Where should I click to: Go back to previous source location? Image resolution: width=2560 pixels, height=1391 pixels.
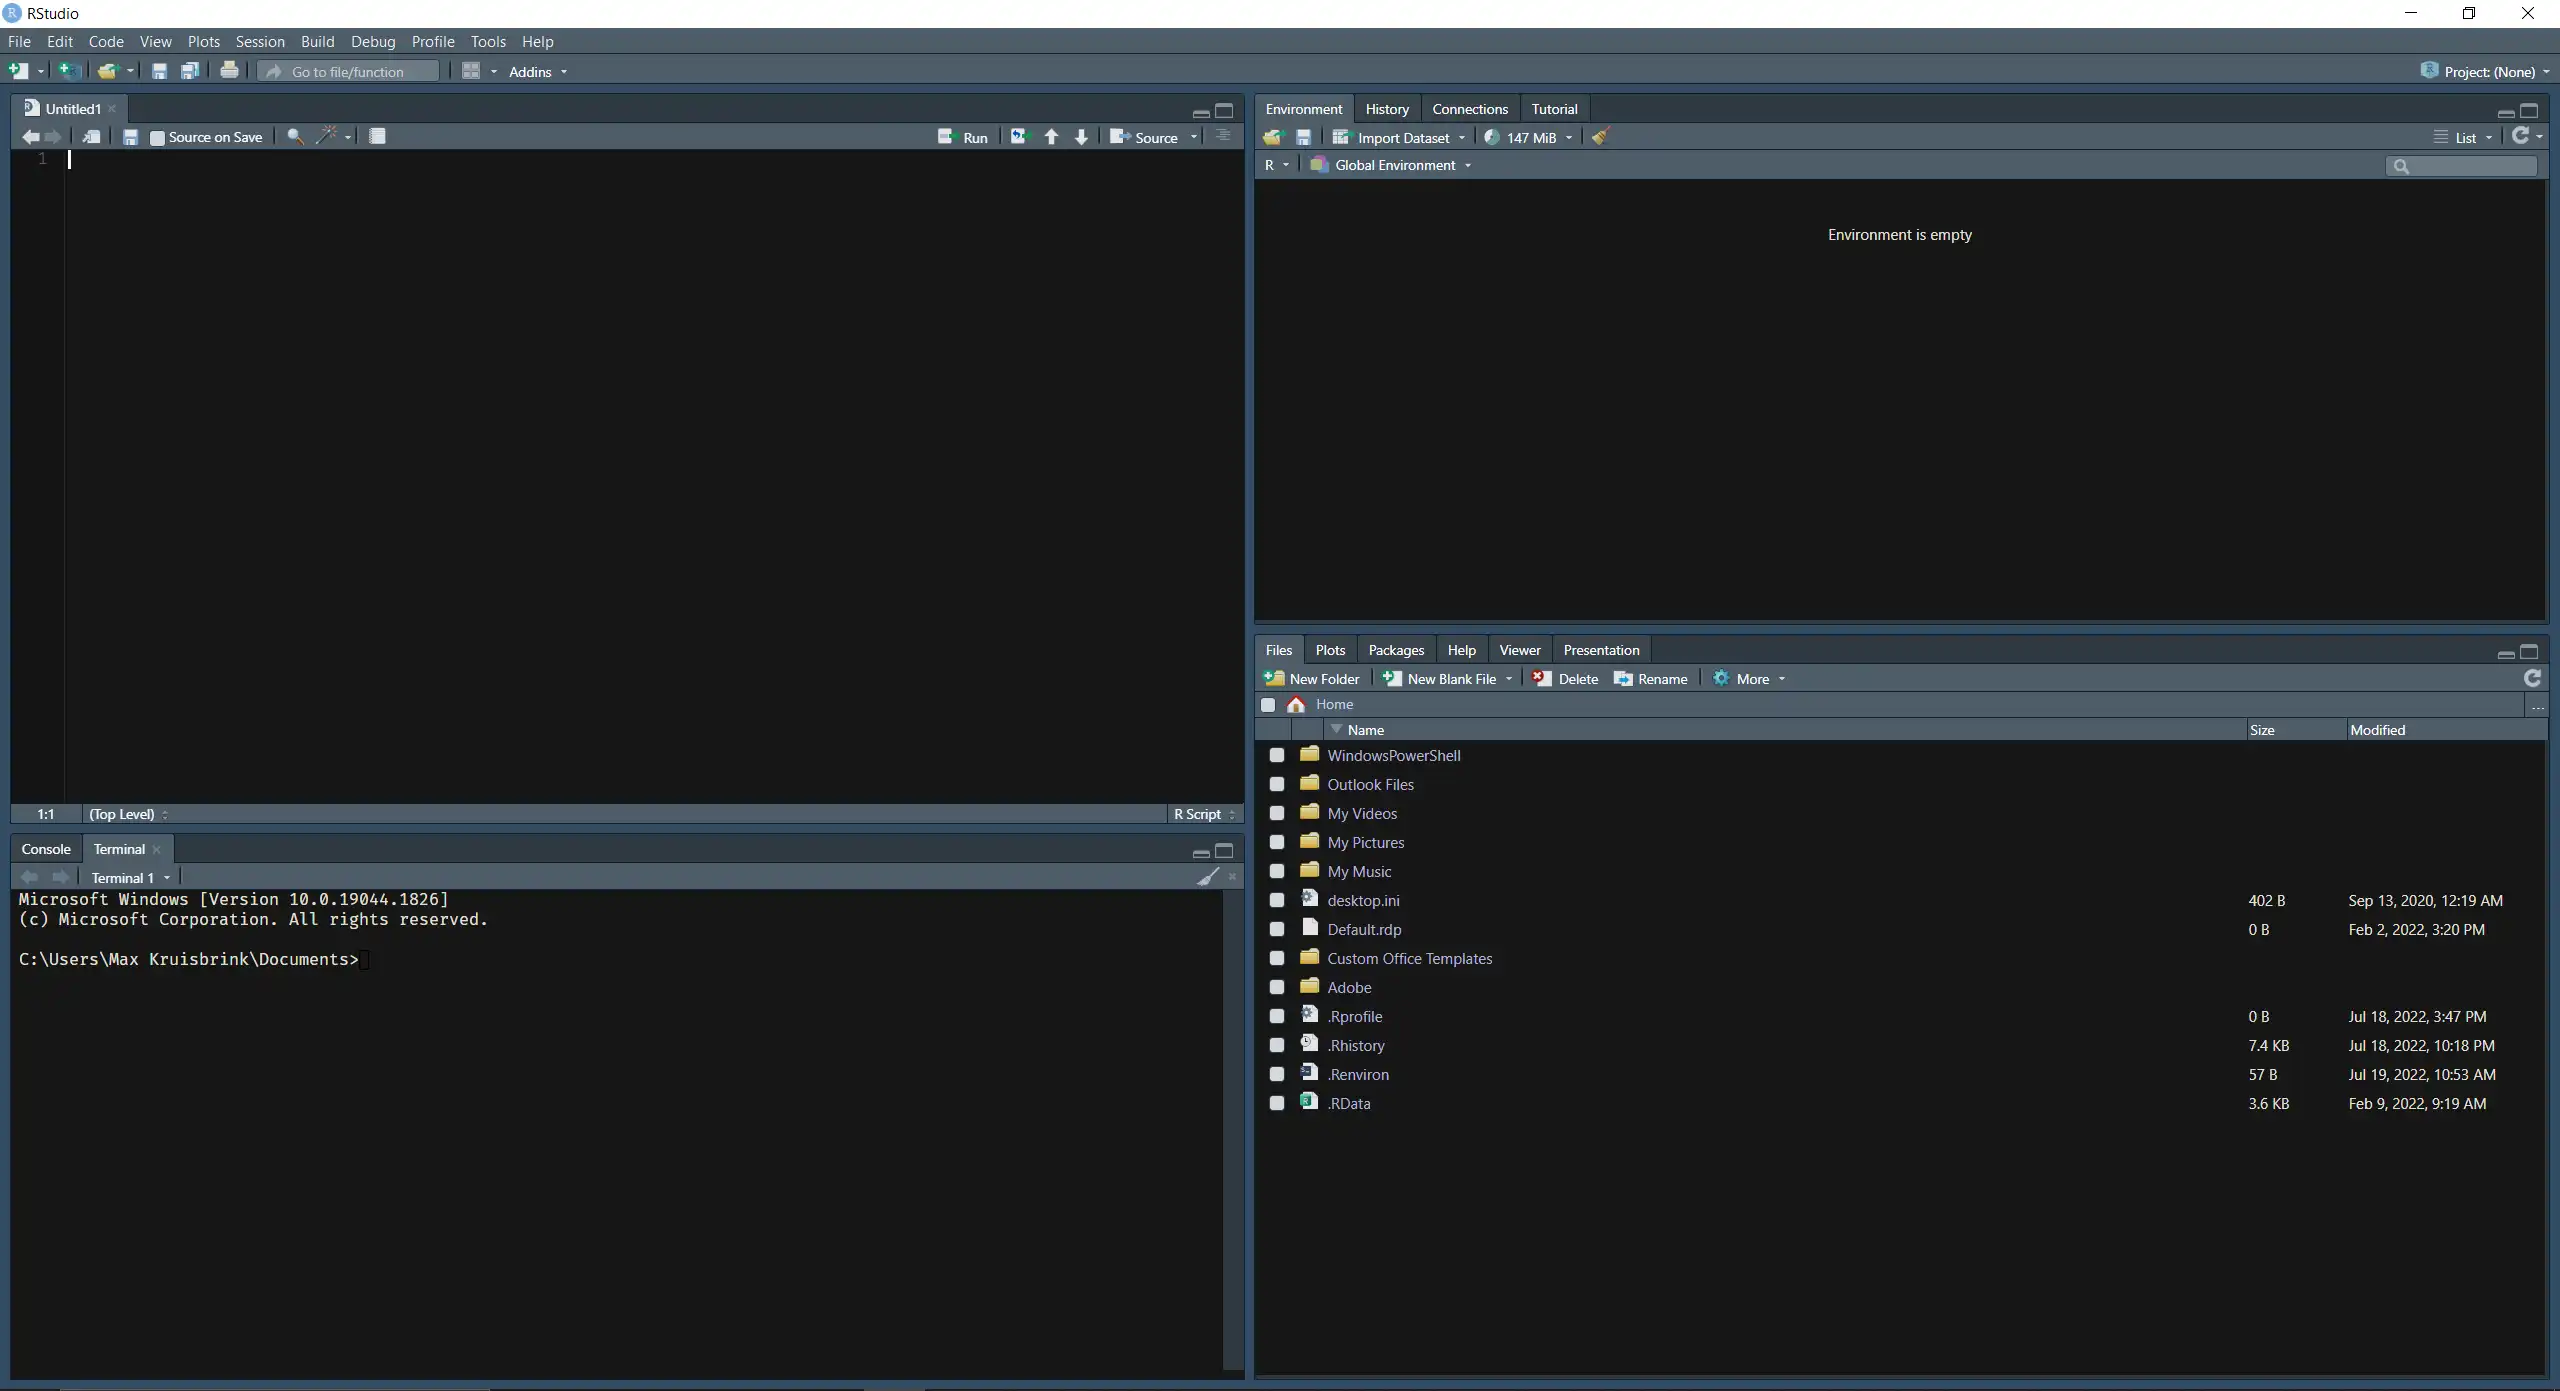coord(31,137)
